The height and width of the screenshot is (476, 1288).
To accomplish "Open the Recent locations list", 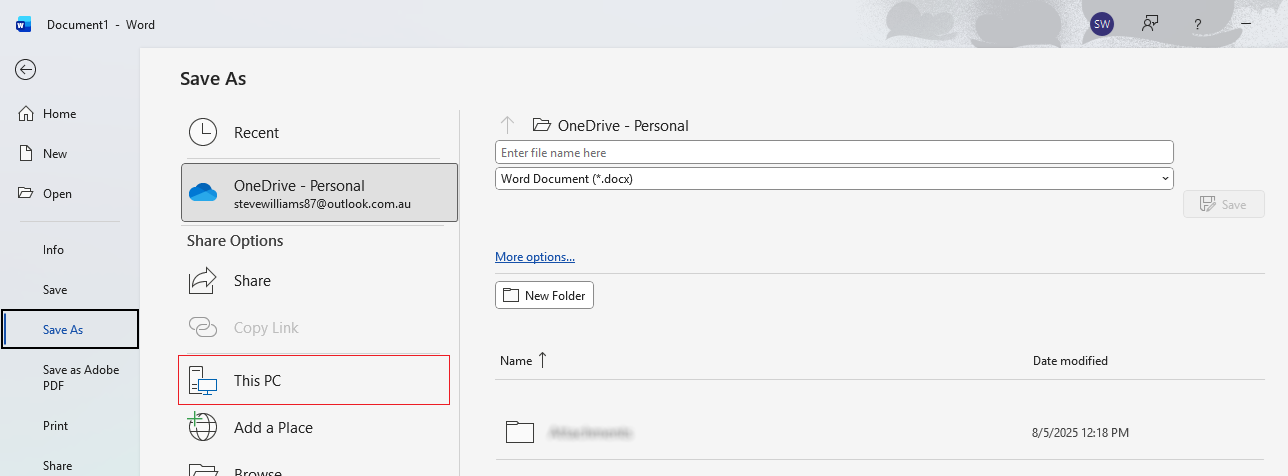I will click(256, 133).
